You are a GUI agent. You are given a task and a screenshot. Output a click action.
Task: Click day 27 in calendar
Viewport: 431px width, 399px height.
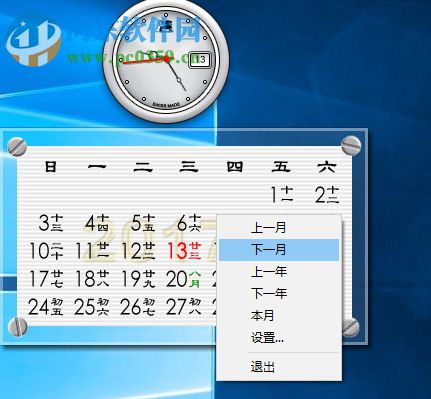(x=184, y=307)
